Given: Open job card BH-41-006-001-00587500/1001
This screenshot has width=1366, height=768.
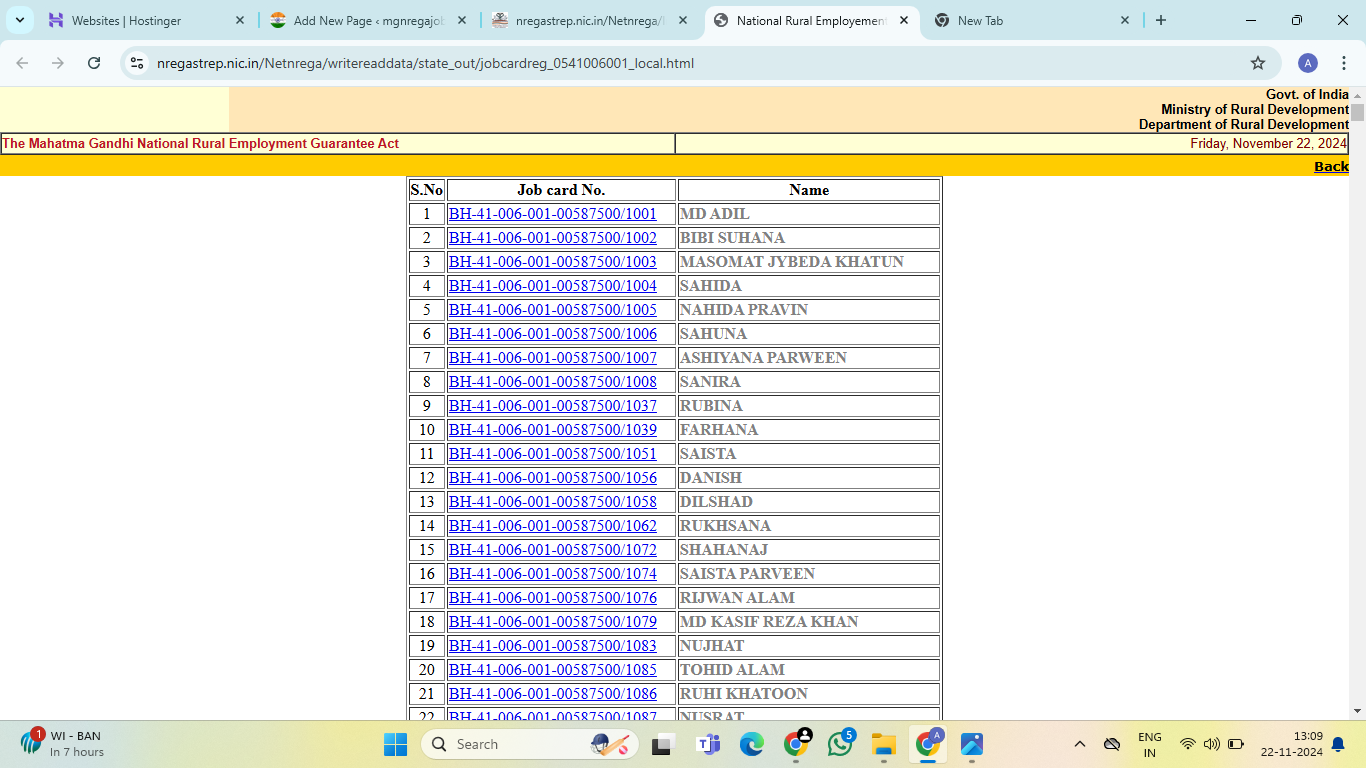Looking at the screenshot, I should coord(552,213).
